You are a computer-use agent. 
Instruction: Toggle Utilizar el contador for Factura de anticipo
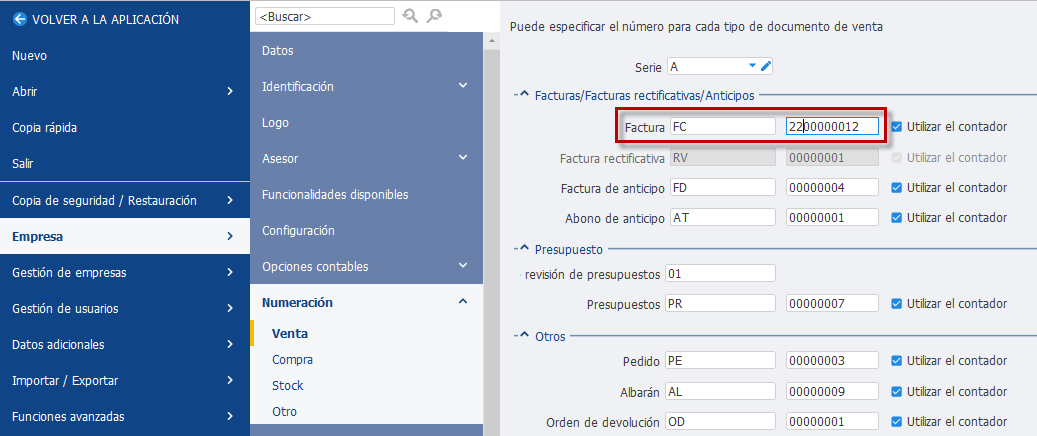pos(896,188)
